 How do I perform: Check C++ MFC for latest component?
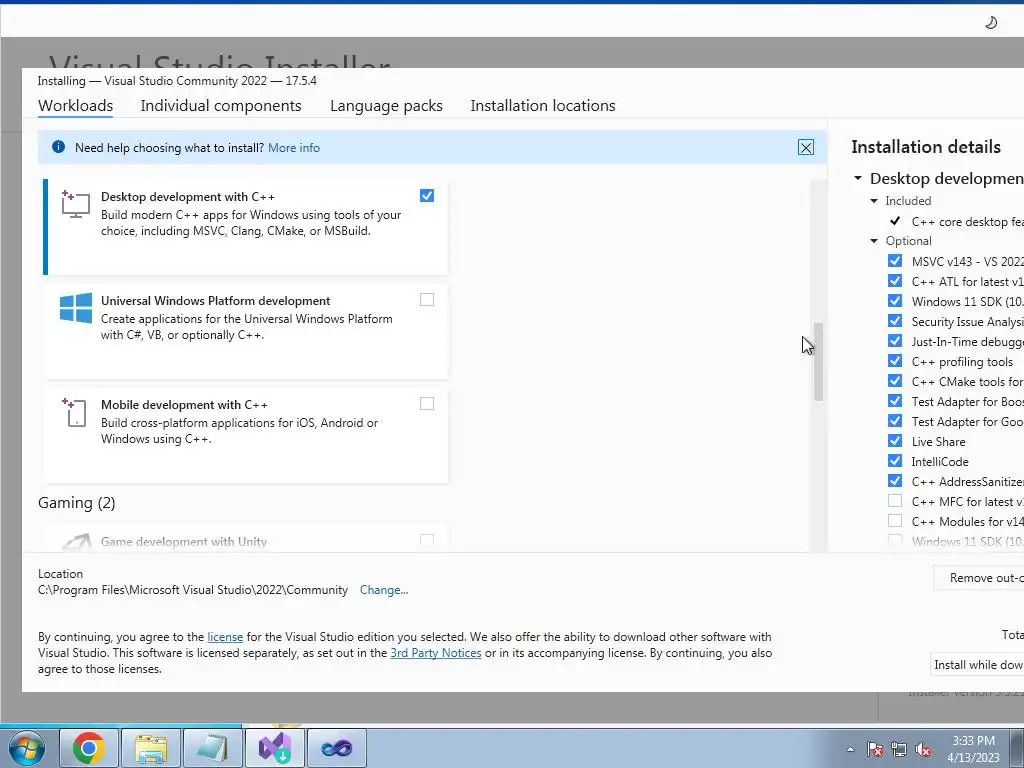tap(895, 501)
